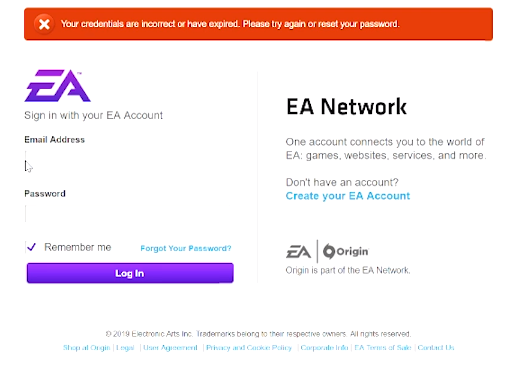
Task: Click the credentials incorrect error banner
Action: coord(258,24)
